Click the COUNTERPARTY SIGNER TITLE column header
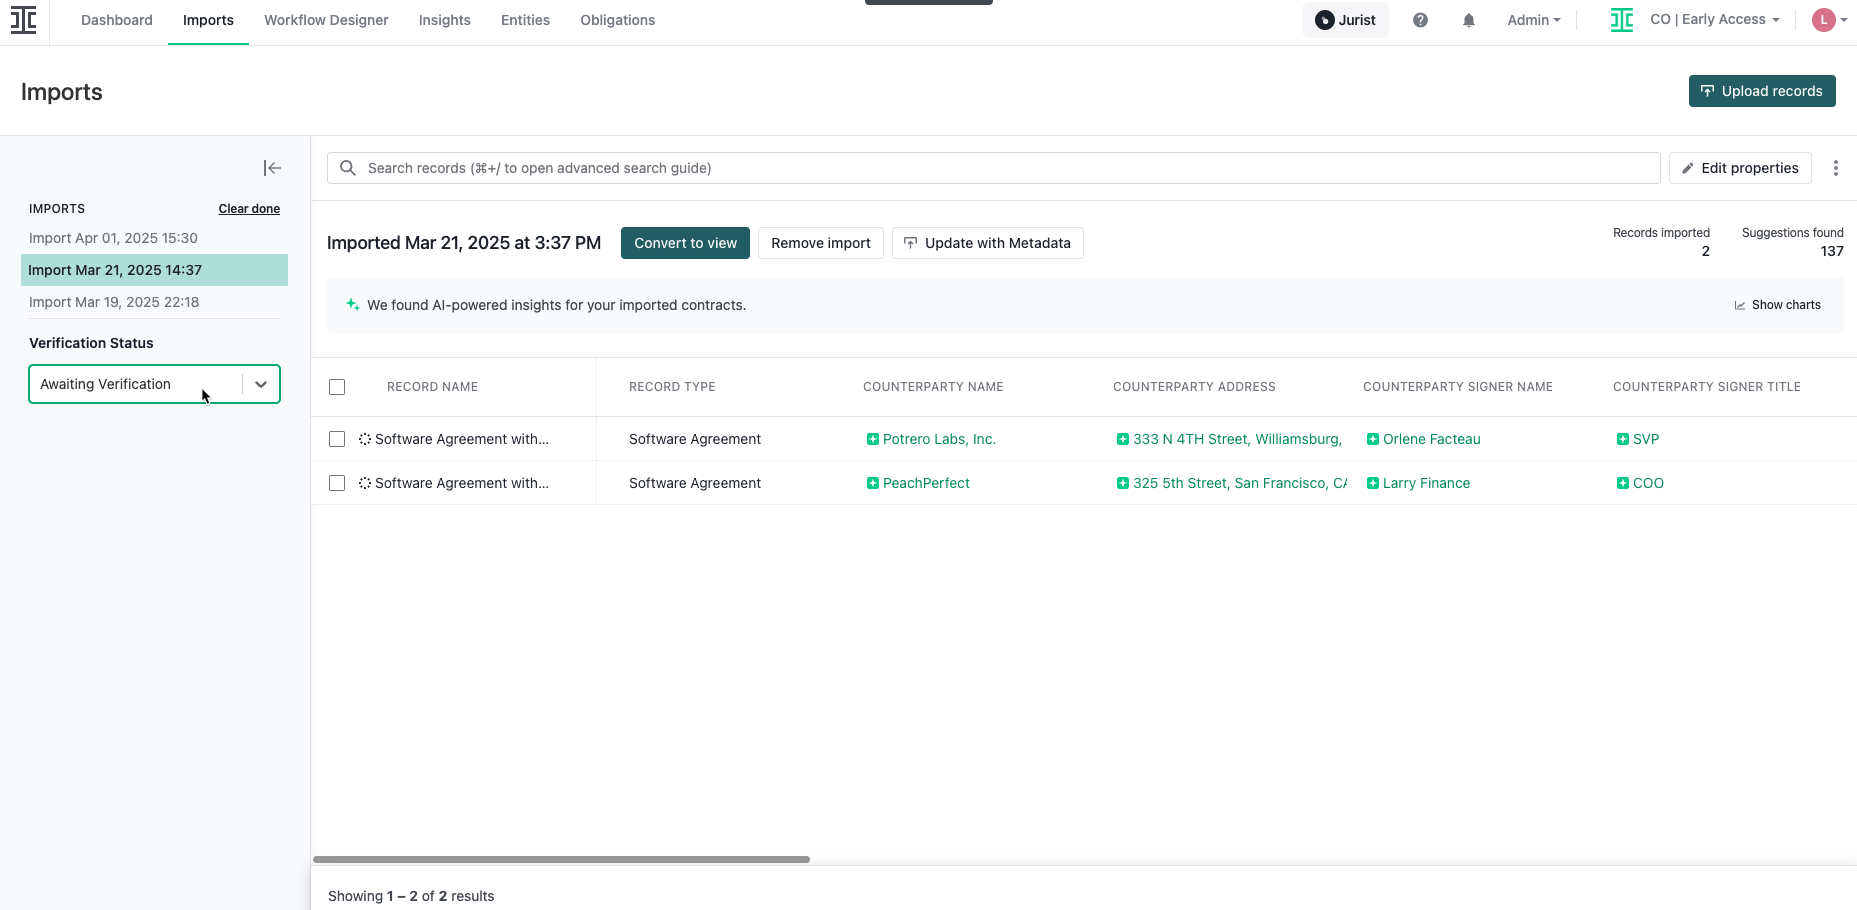This screenshot has height=910, width=1857. [1707, 387]
